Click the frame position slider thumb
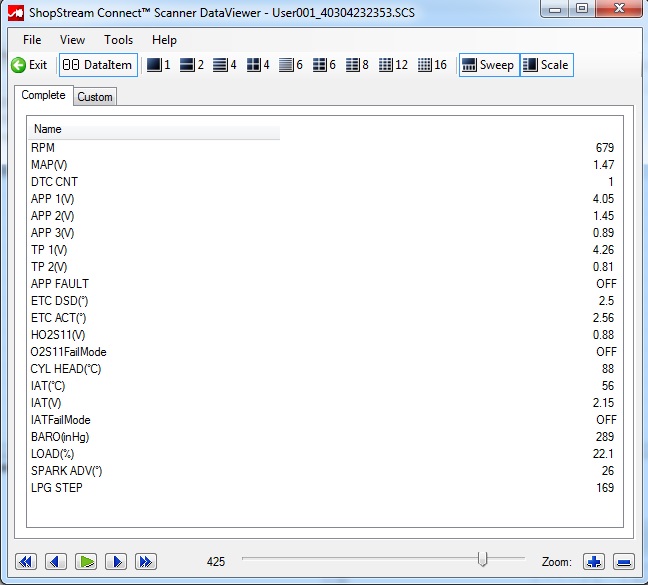Viewport: 648px width, 585px height. pos(482,559)
